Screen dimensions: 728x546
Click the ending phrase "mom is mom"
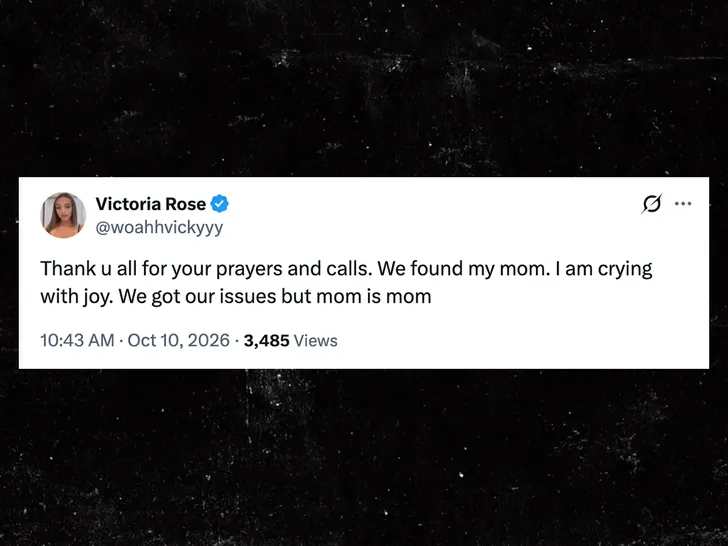point(374,297)
